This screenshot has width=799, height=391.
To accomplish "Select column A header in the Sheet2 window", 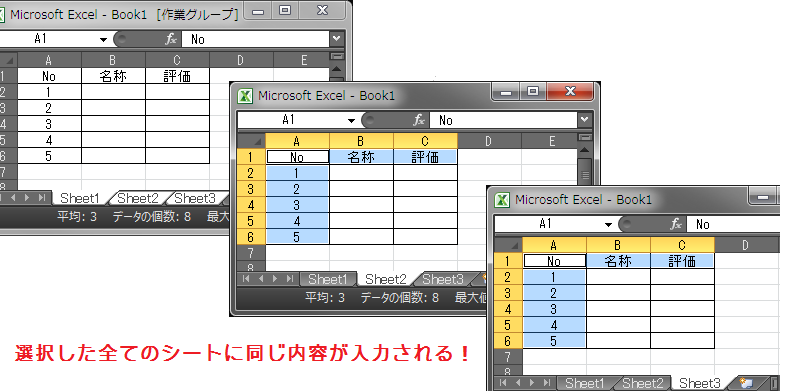I will click(298, 141).
